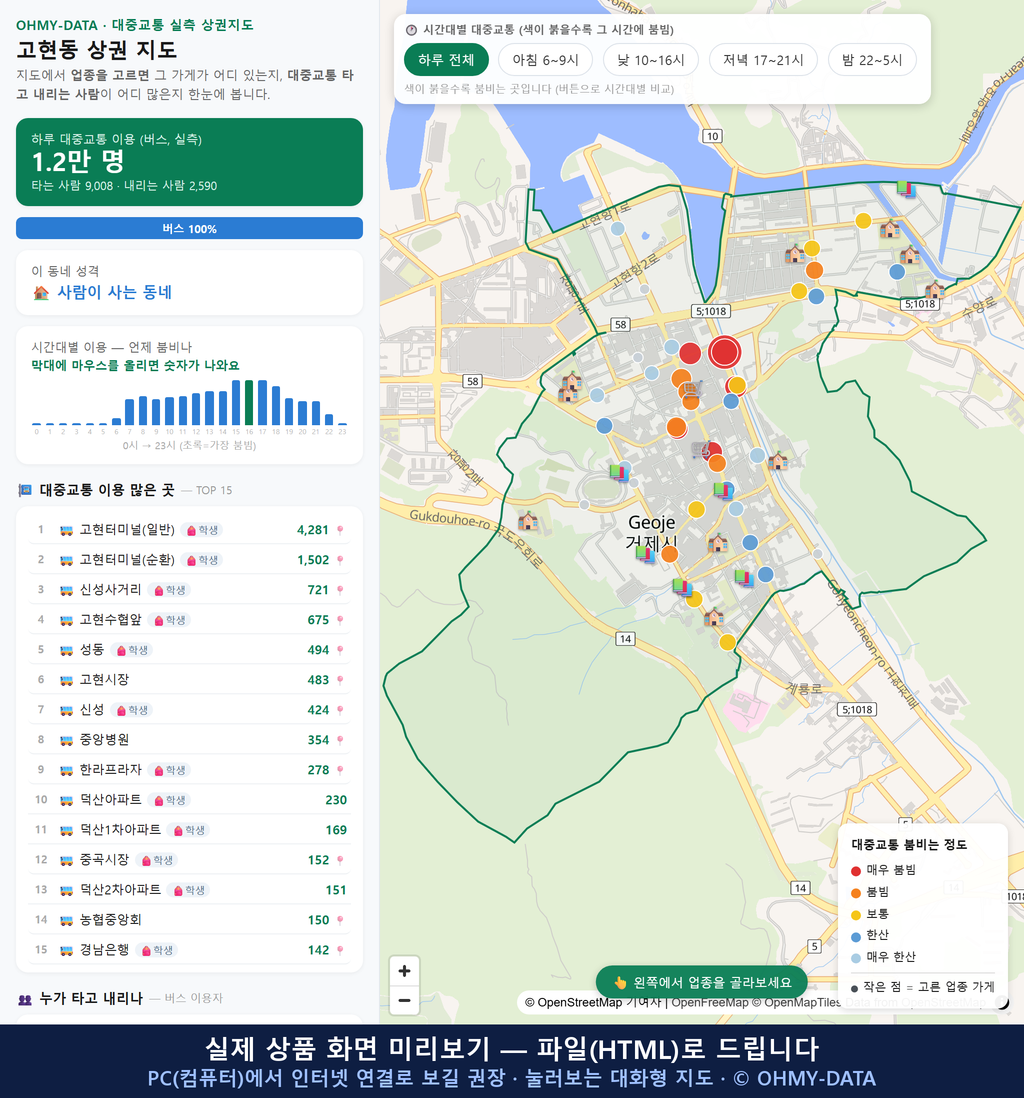1024x1098 pixels.
Task: Click the 학생 tag in the 덕산1차아파트 row
Action: (189, 830)
